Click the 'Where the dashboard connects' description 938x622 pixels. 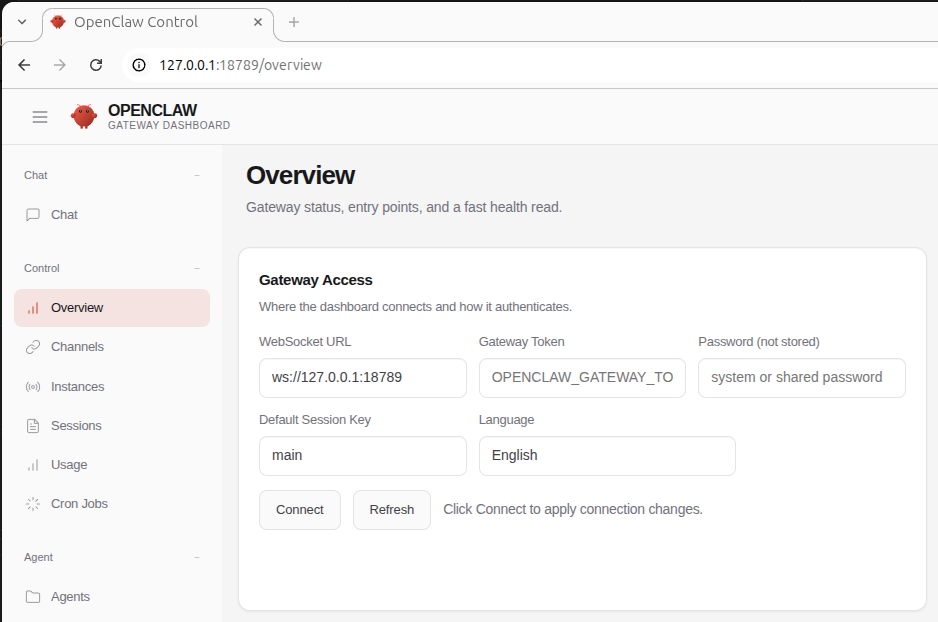tap(415, 307)
